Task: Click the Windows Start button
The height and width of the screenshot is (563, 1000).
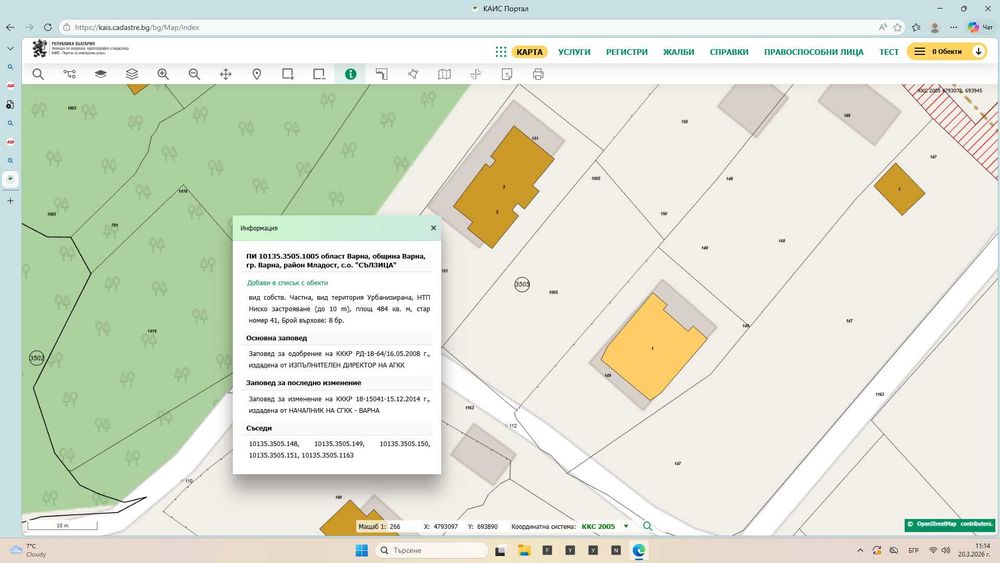Action: tap(361, 550)
